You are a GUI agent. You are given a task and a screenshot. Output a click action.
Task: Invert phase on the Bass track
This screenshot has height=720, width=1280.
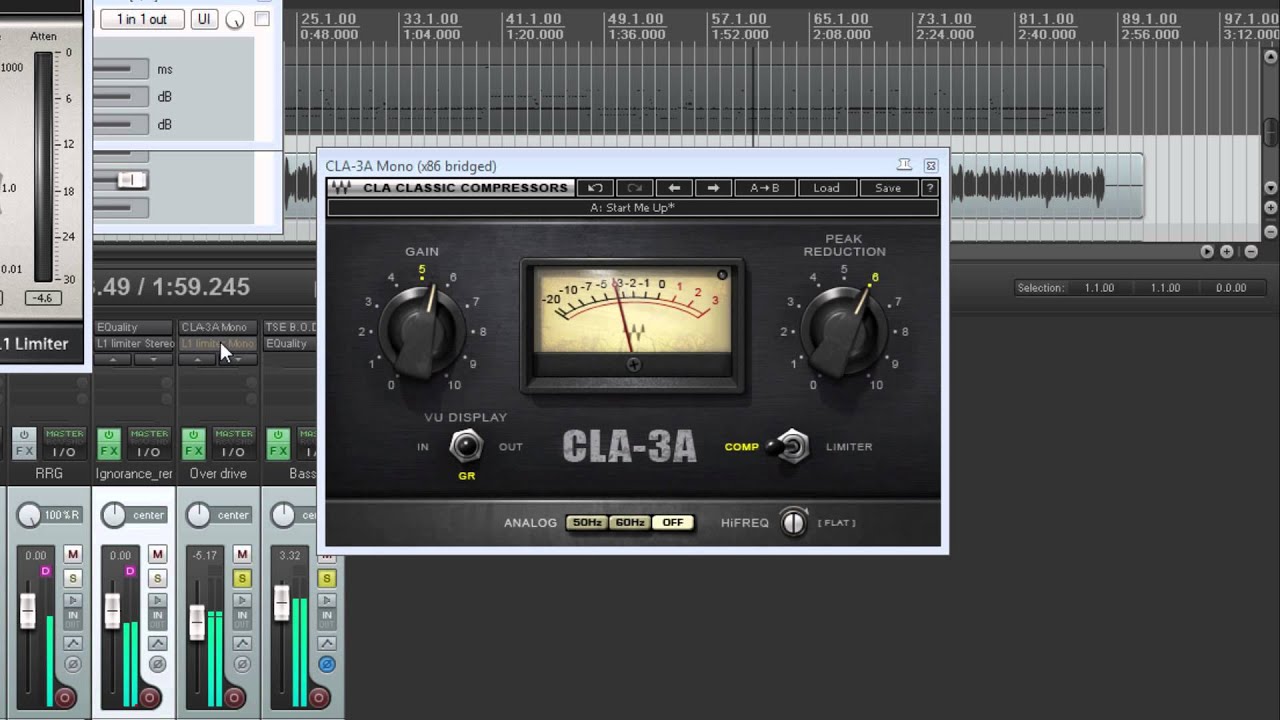point(327,664)
